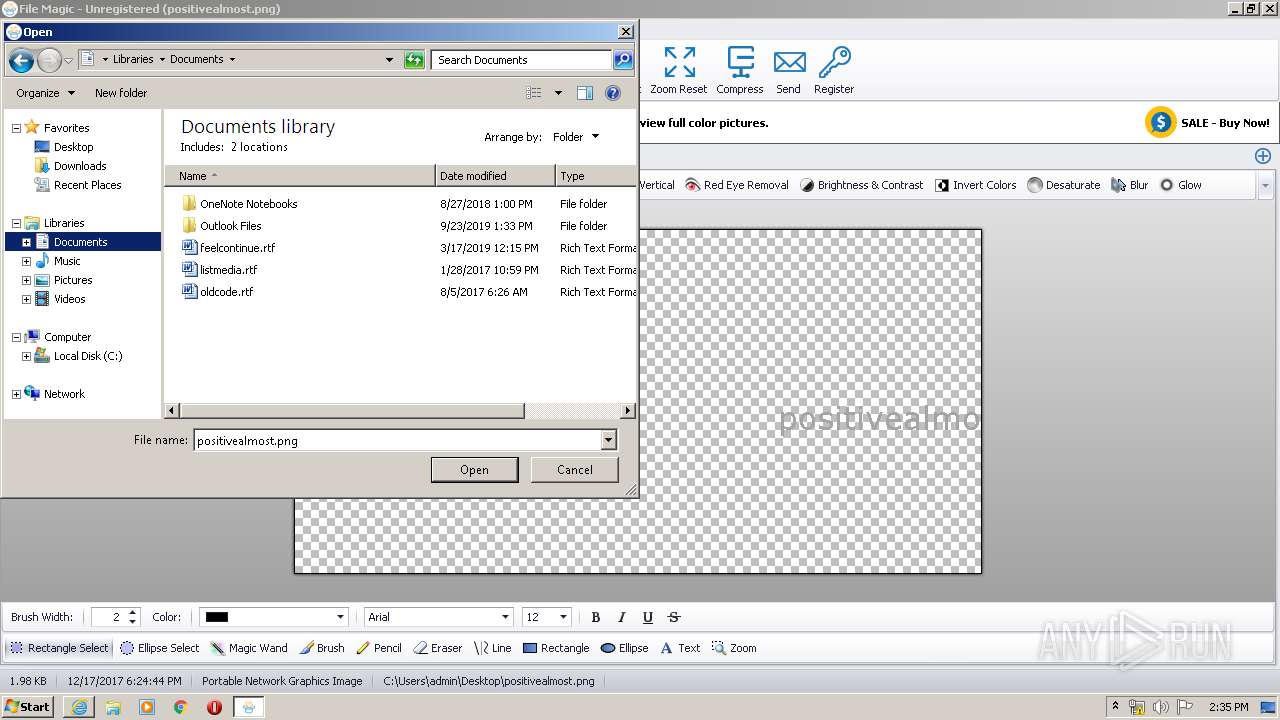Select the Rectangle Select tool

[x=59, y=648]
